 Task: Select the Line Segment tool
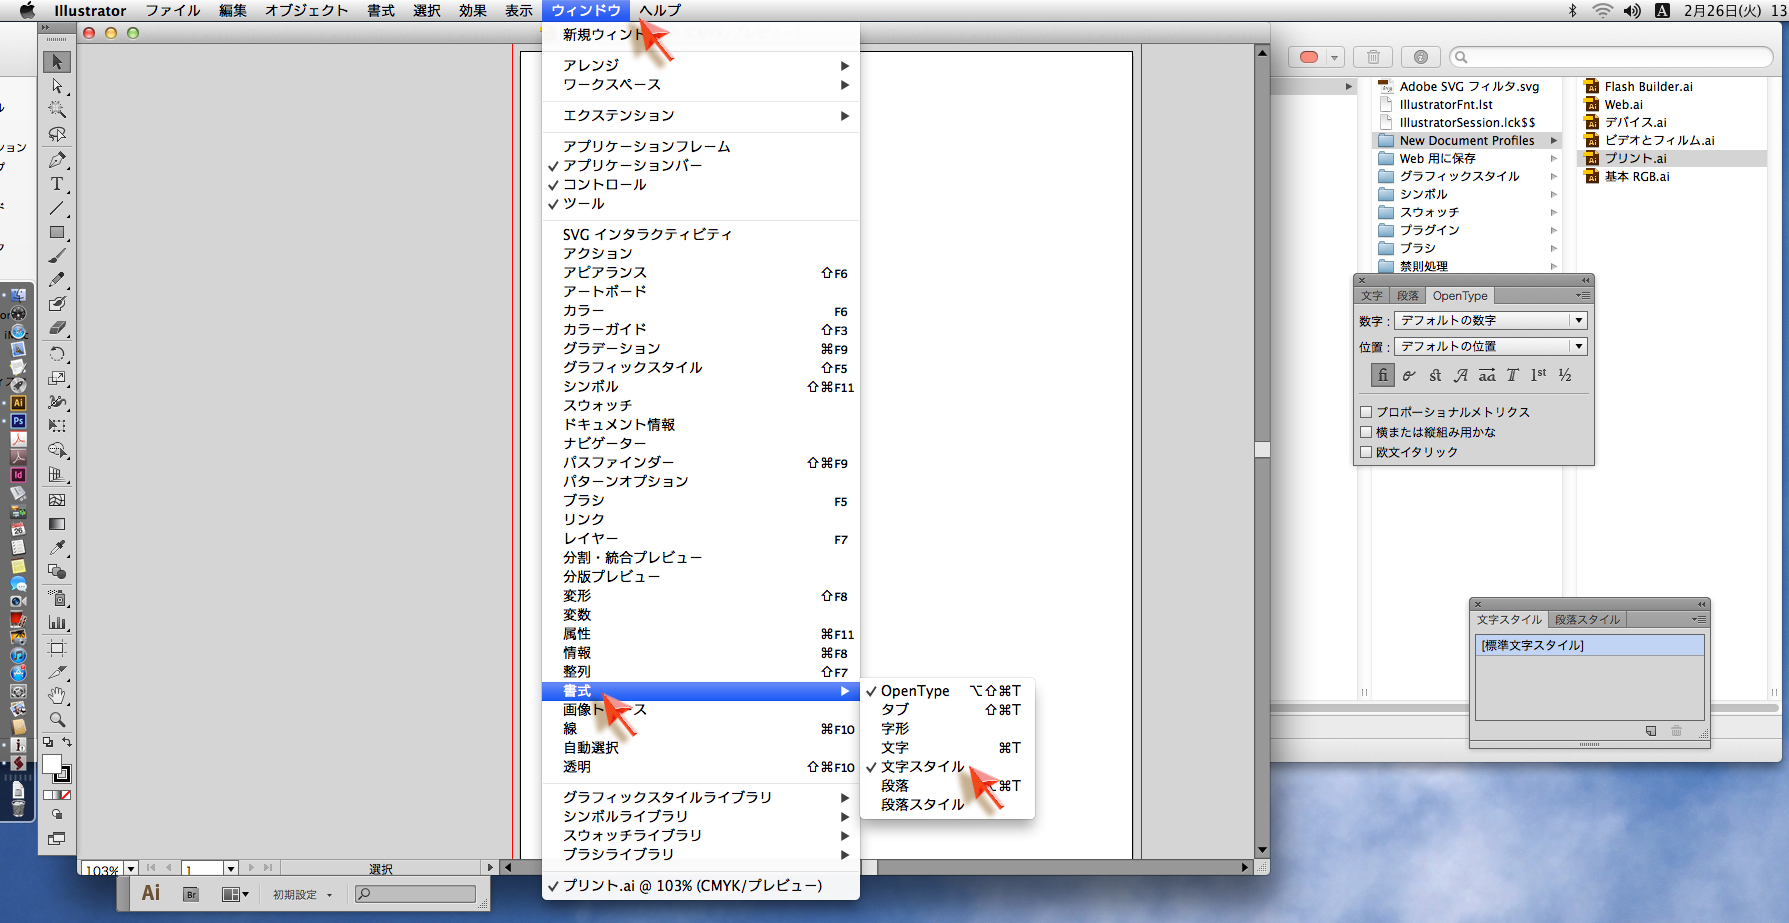point(57,208)
